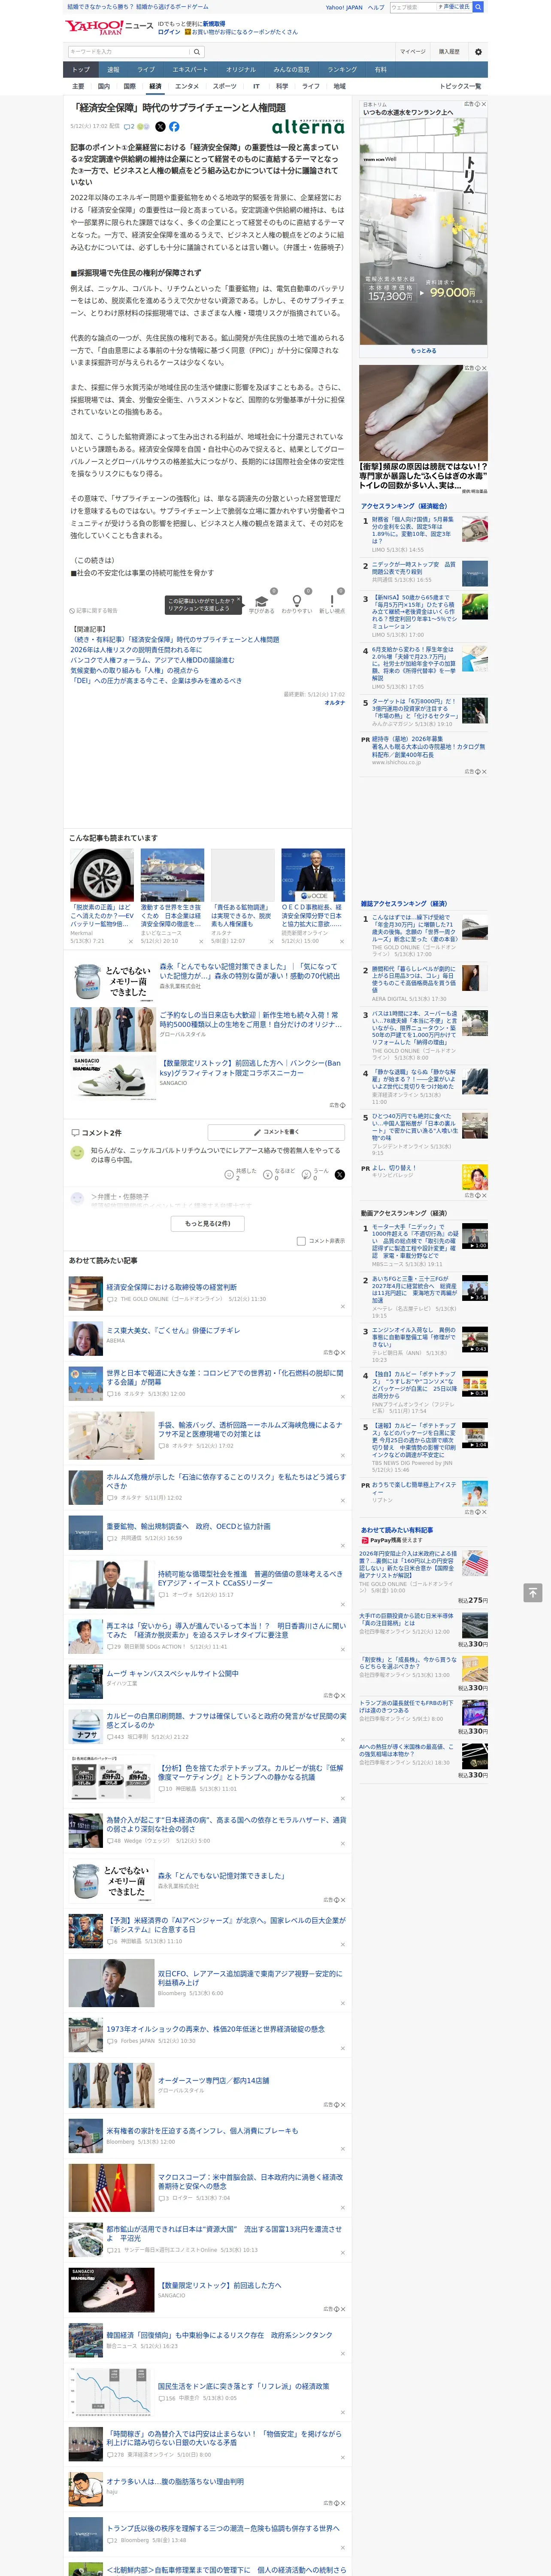Open article 重要鉱物、輸出規制調査へ 政府、OECDと協力計画
551x2576 pixels.
188,1526
